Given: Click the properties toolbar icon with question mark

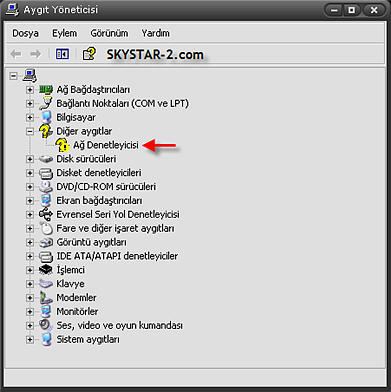Looking at the screenshot, I should (89, 54).
